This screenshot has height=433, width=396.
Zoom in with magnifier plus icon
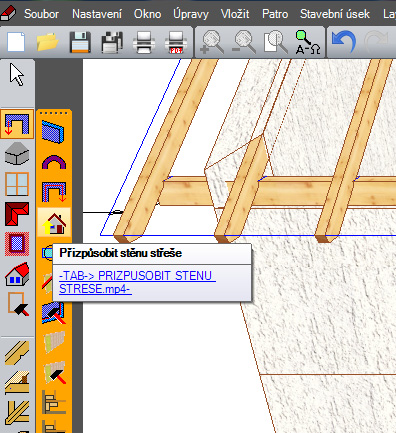[212, 42]
